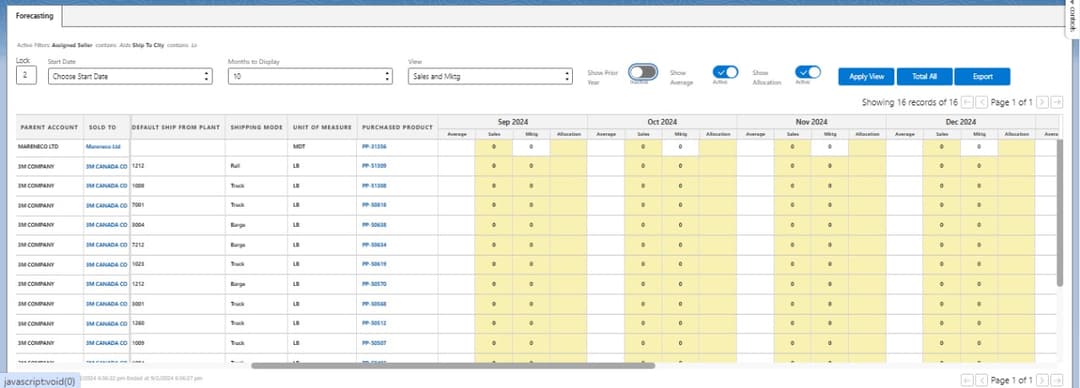
Task: Turn off the Show Average switch
Action: click(x=725, y=72)
